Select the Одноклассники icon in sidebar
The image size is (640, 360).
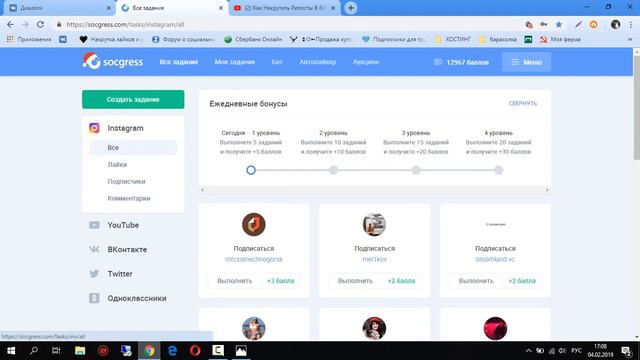click(x=94, y=298)
